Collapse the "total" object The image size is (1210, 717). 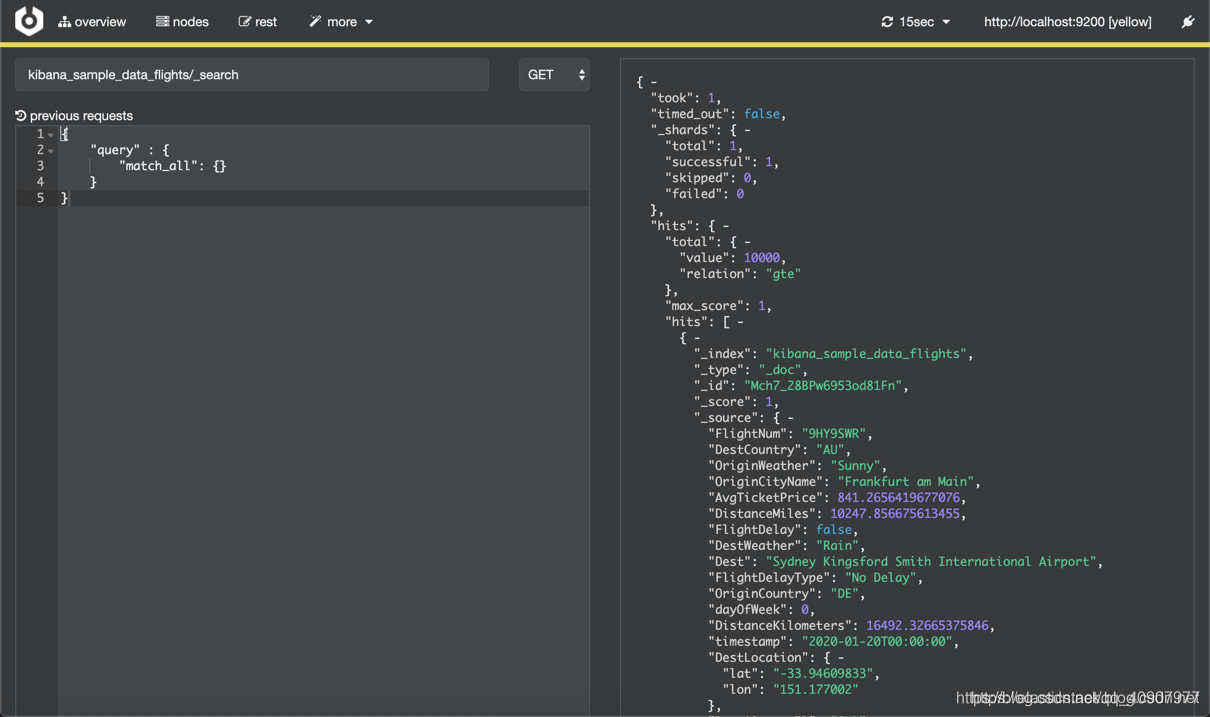(747, 242)
